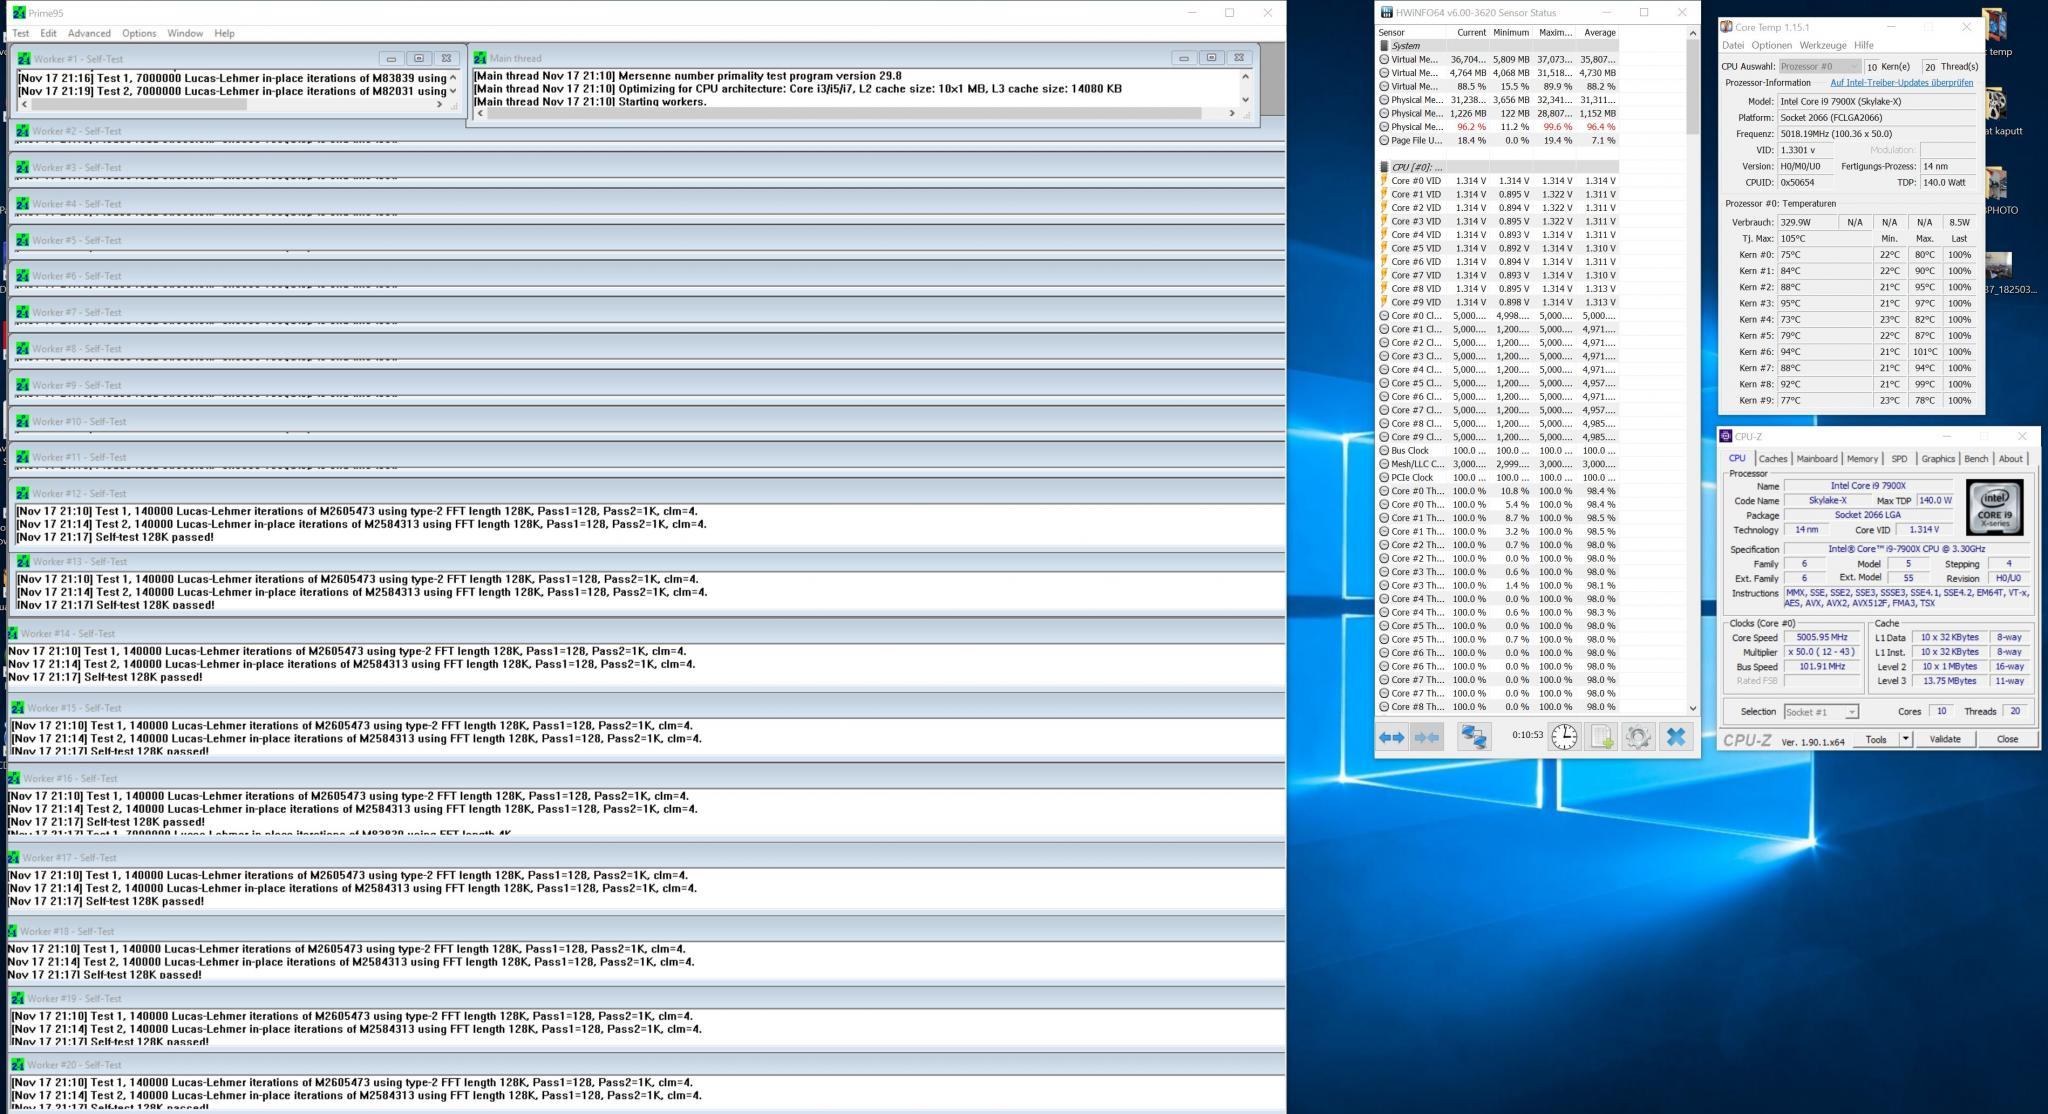Restore the Worker #1 child window
2048x1114 pixels.
pyautogui.click(x=419, y=58)
